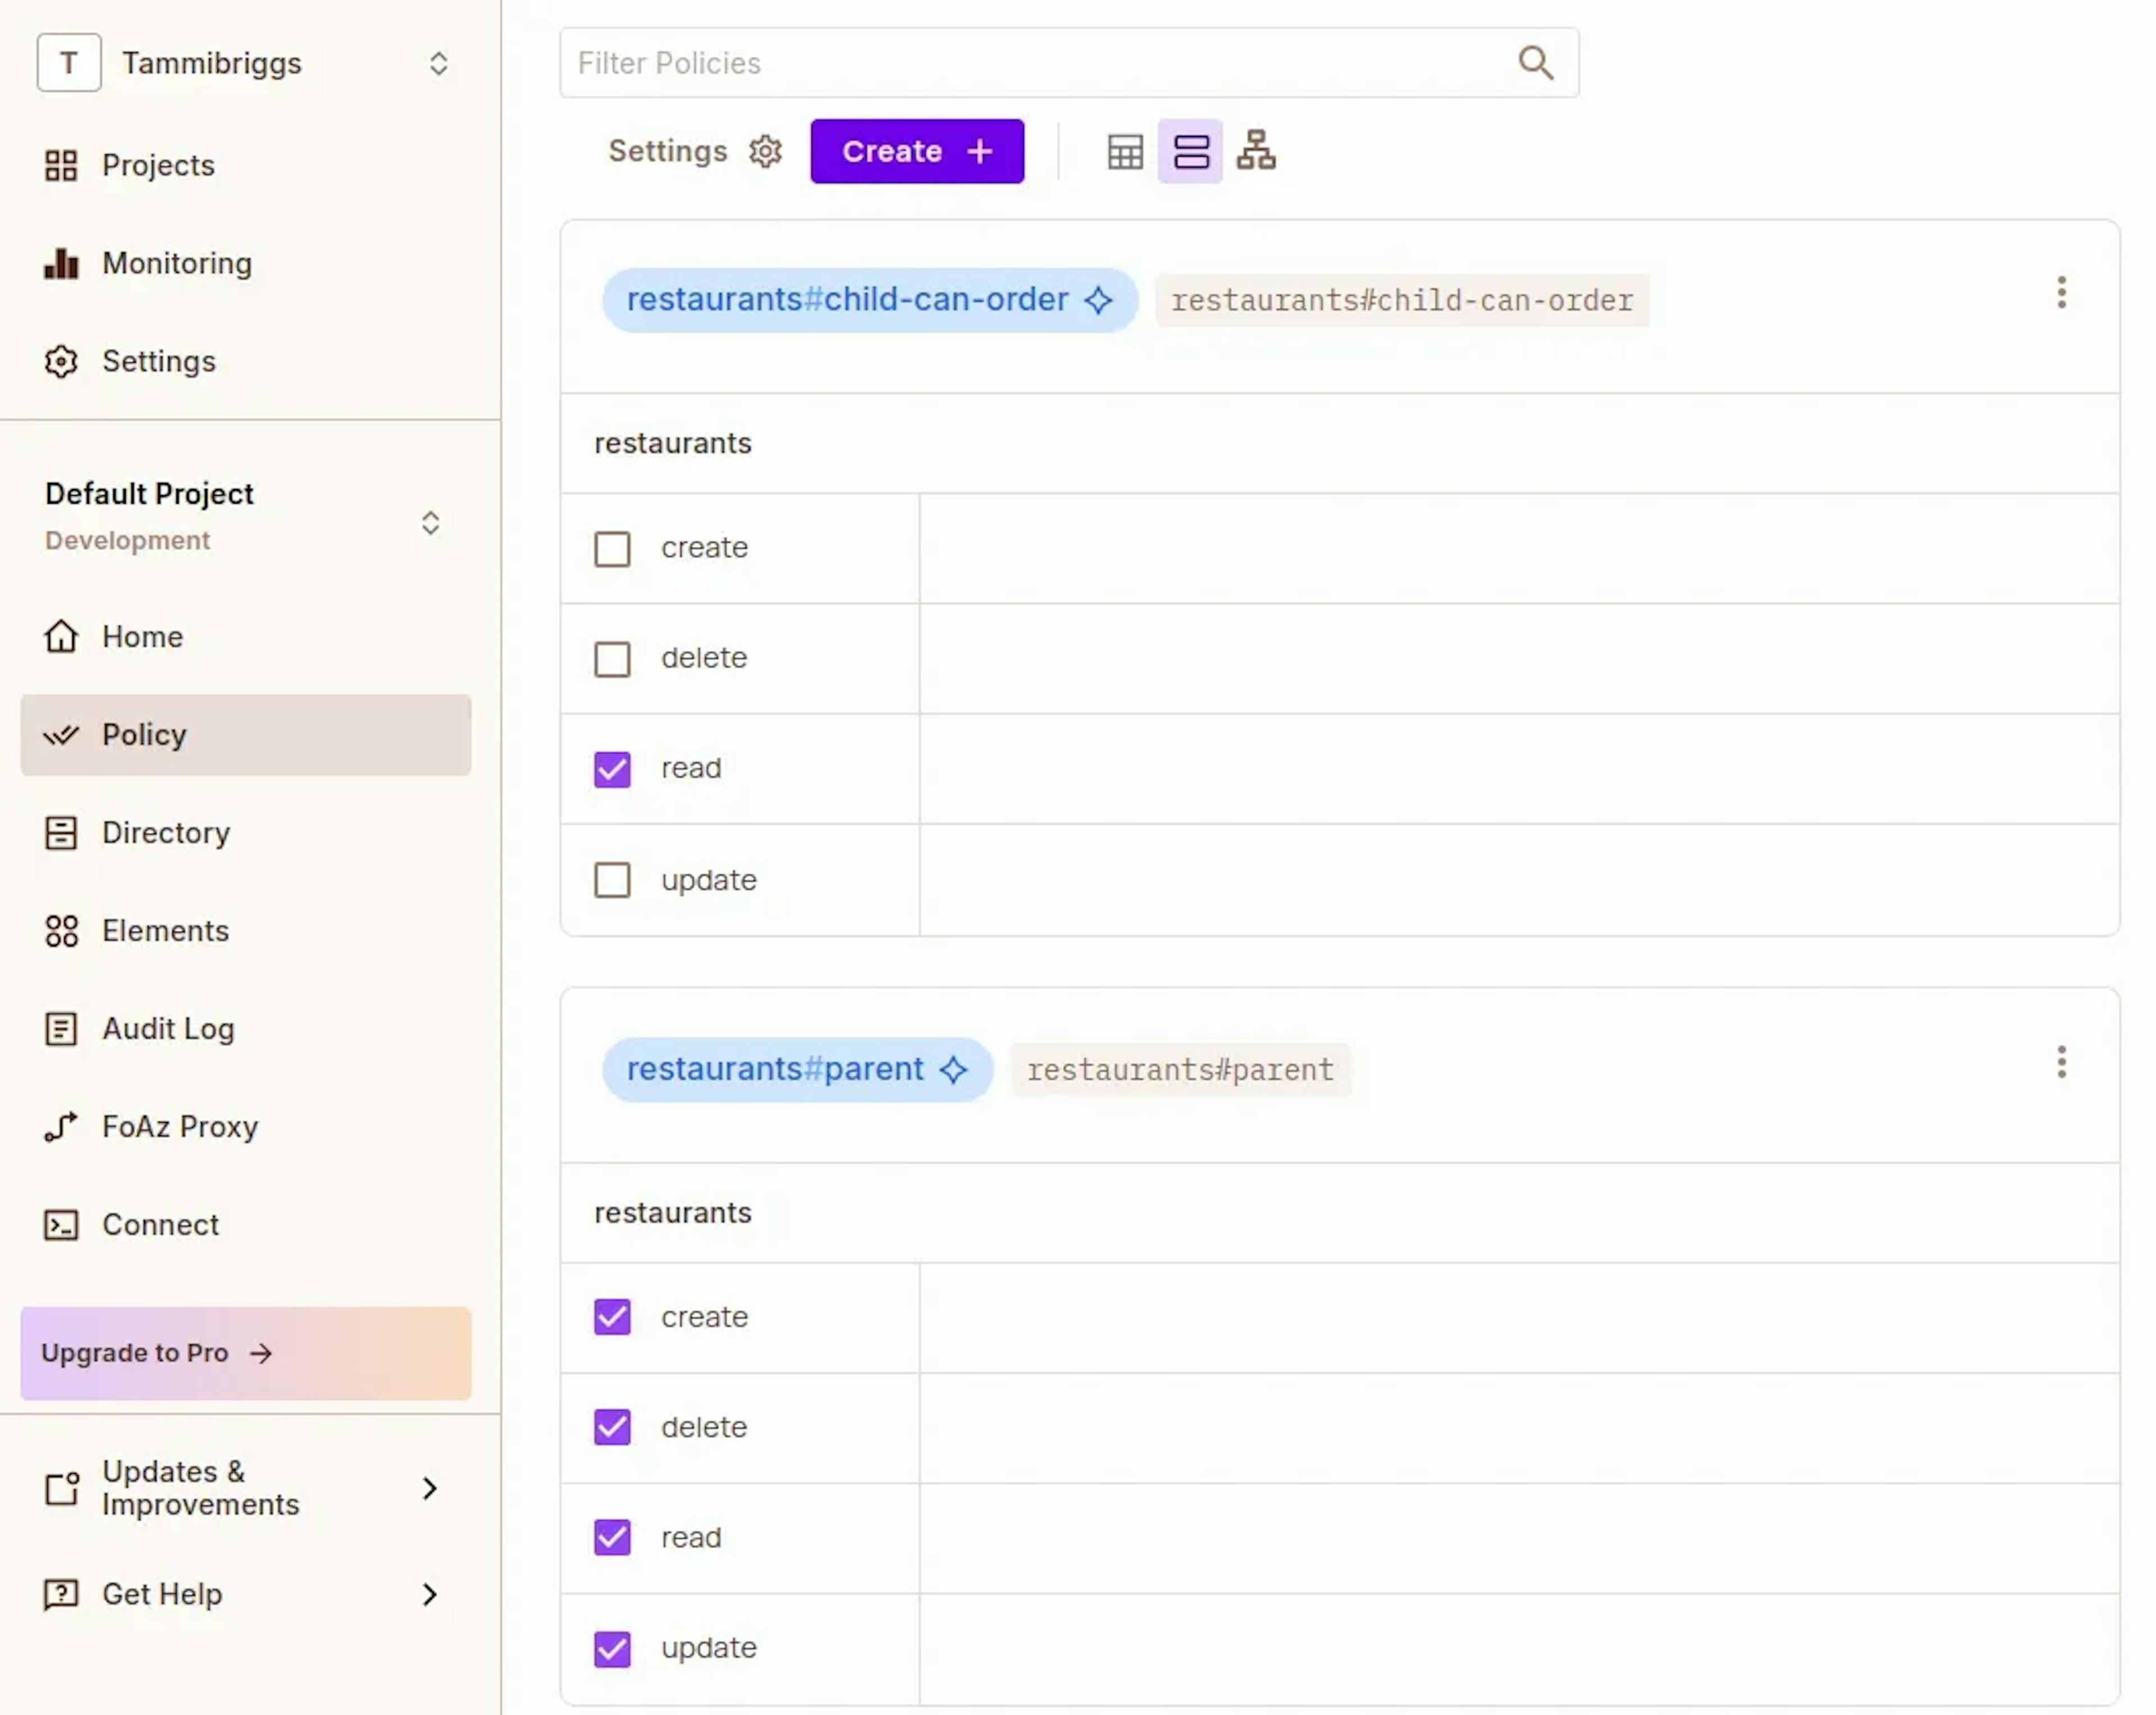2156x1715 pixels.
Task: Click restaurants heading in parent card
Action: point(673,1213)
